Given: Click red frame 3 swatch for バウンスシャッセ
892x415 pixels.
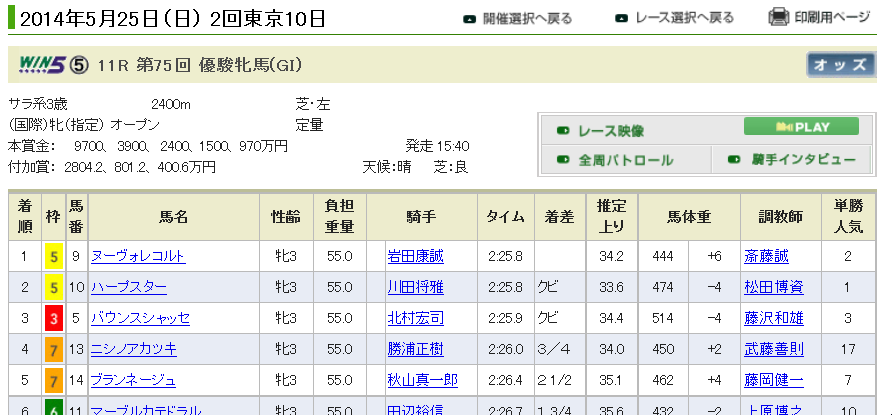Looking at the screenshot, I should point(53,318).
